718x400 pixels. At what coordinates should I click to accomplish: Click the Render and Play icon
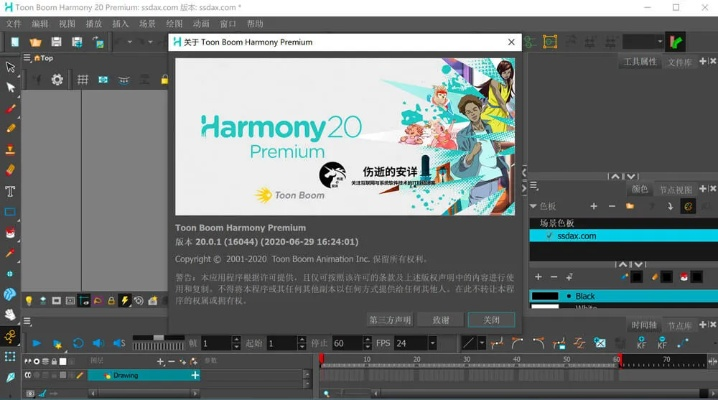click(57, 343)
